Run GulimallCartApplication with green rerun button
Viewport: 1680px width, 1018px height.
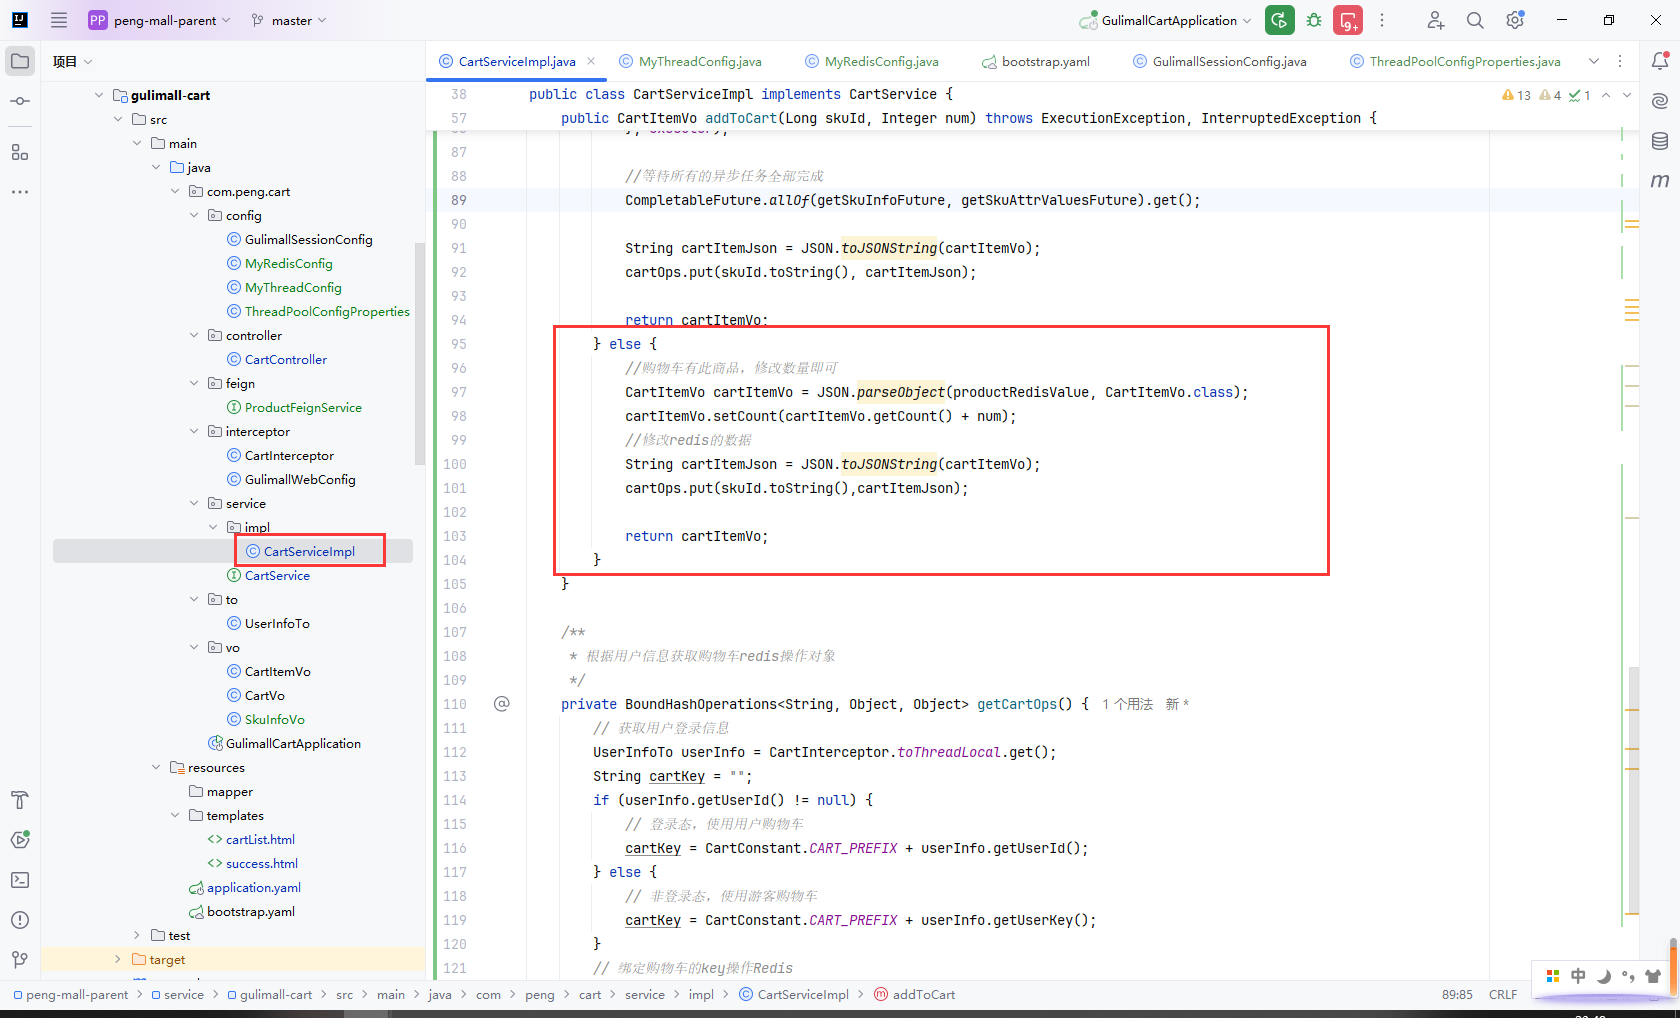coord(1279,20)
